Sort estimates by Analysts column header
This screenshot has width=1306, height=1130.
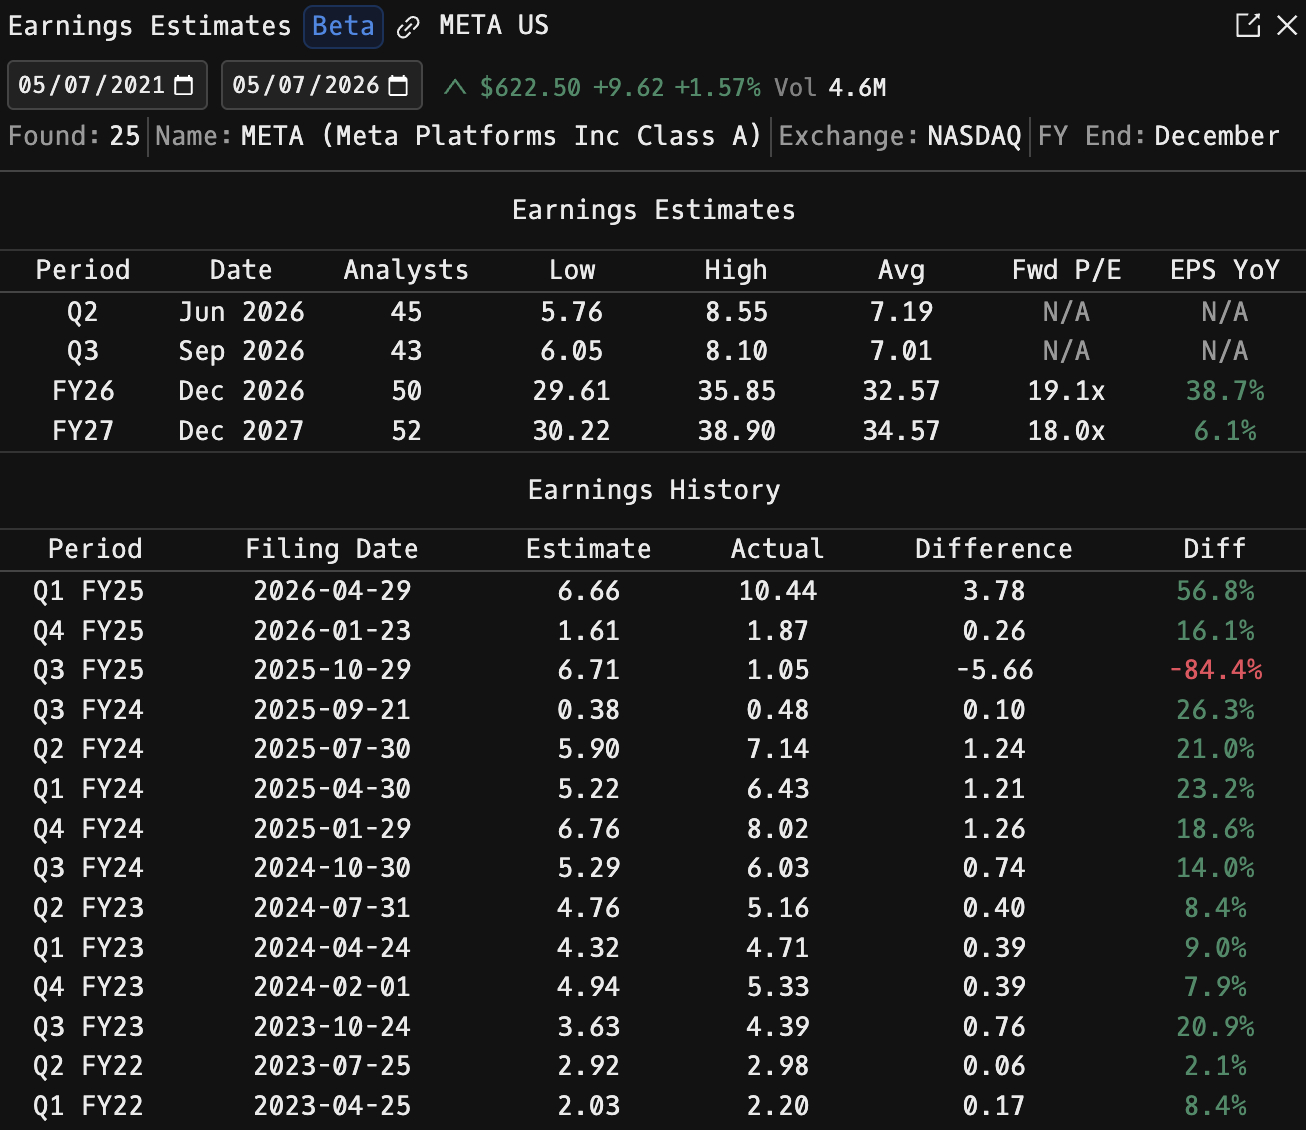[x=406, y=270]
